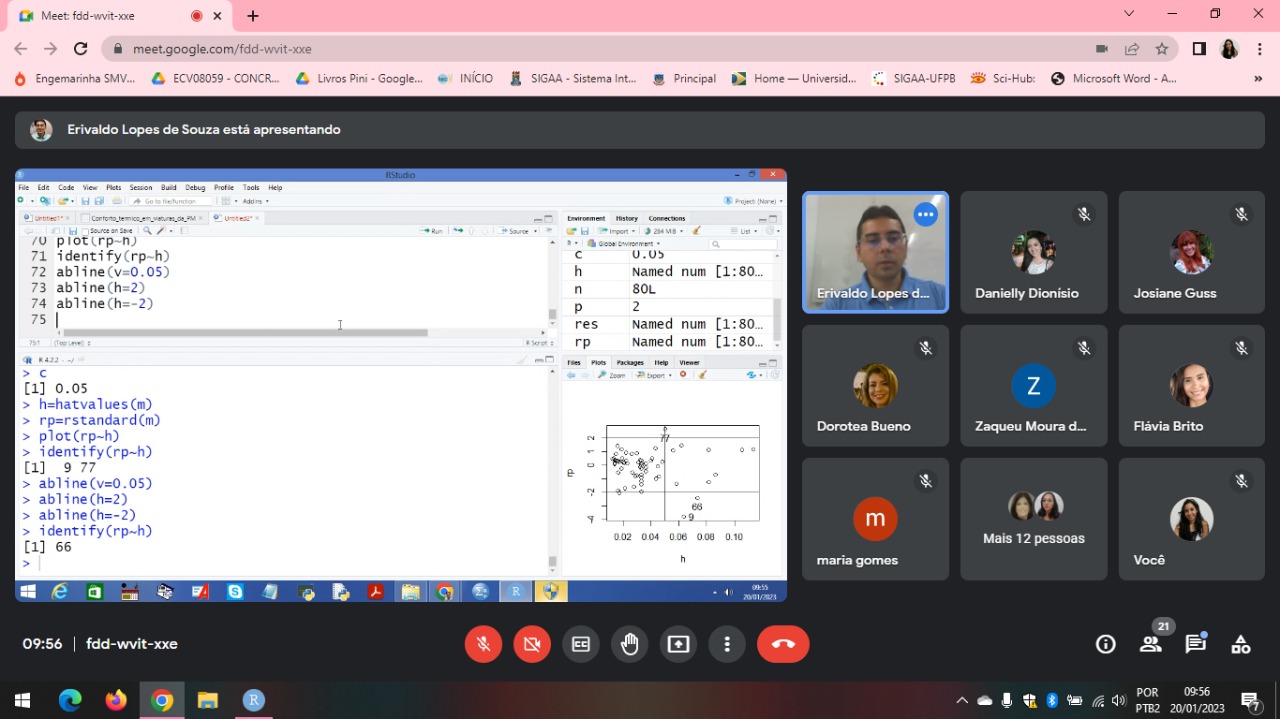Open the chat messages panel
Screen dimensions: 1280x719
point(1196,644)
